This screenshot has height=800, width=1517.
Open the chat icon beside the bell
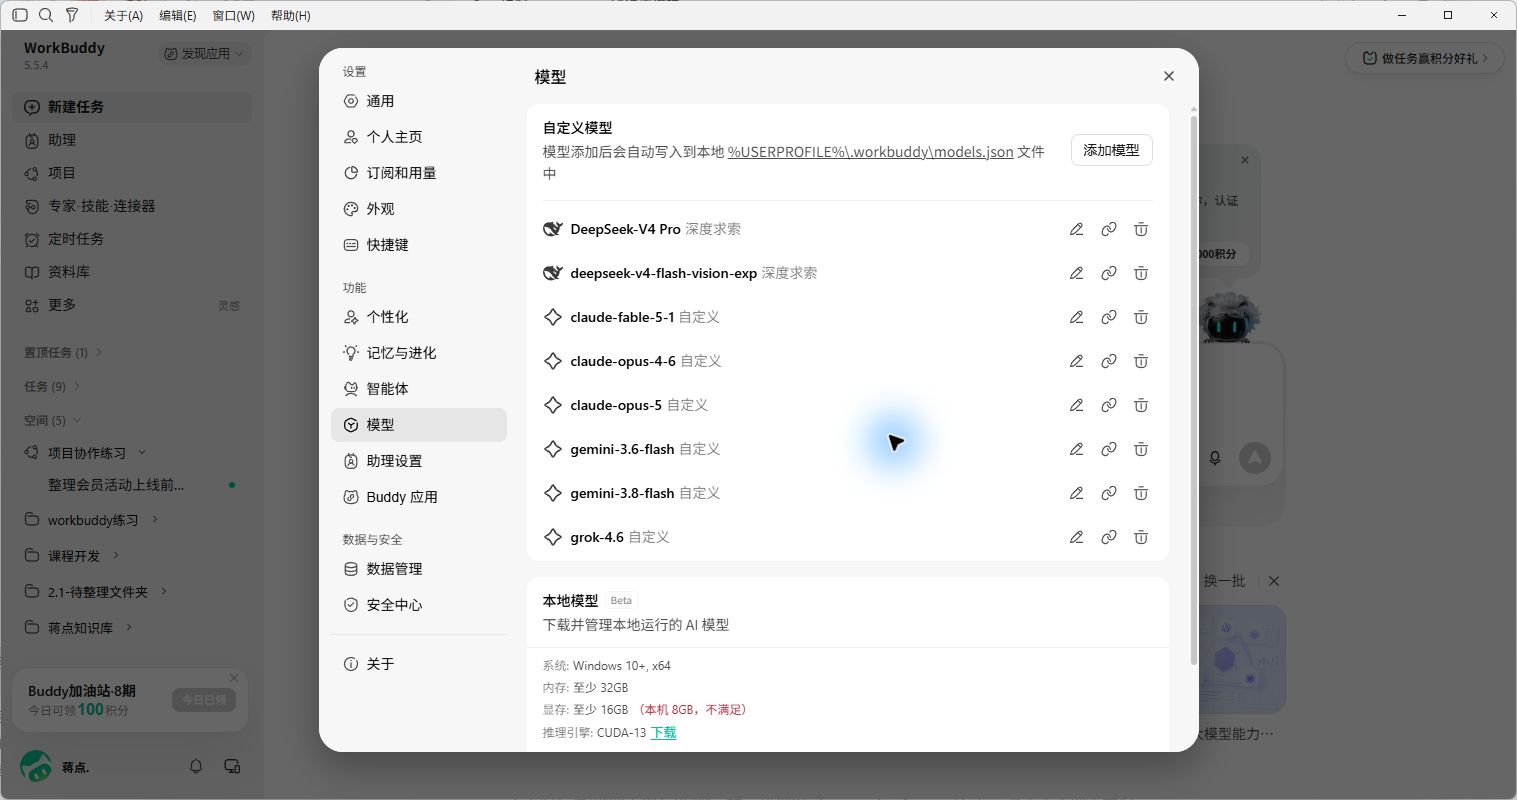tap(232, 766)
